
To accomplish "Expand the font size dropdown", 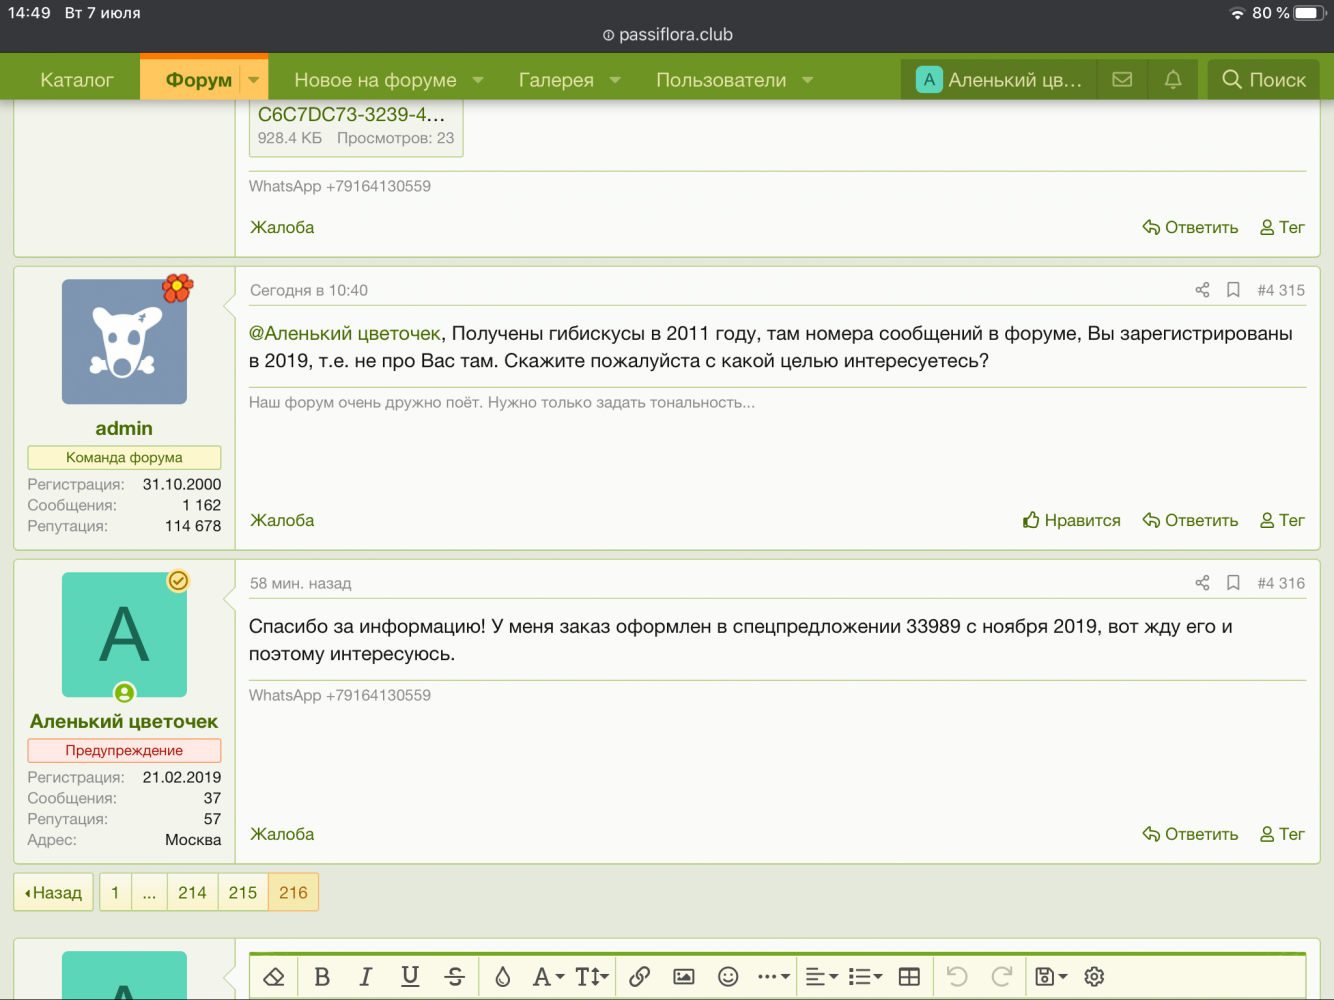I will click(592, 977).
